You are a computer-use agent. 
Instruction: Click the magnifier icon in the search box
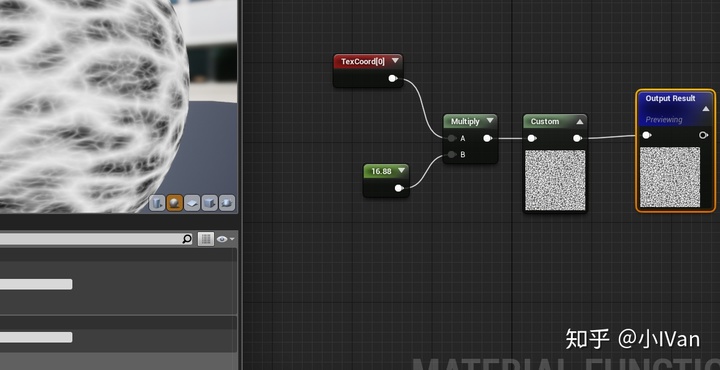tap(187, 239)
